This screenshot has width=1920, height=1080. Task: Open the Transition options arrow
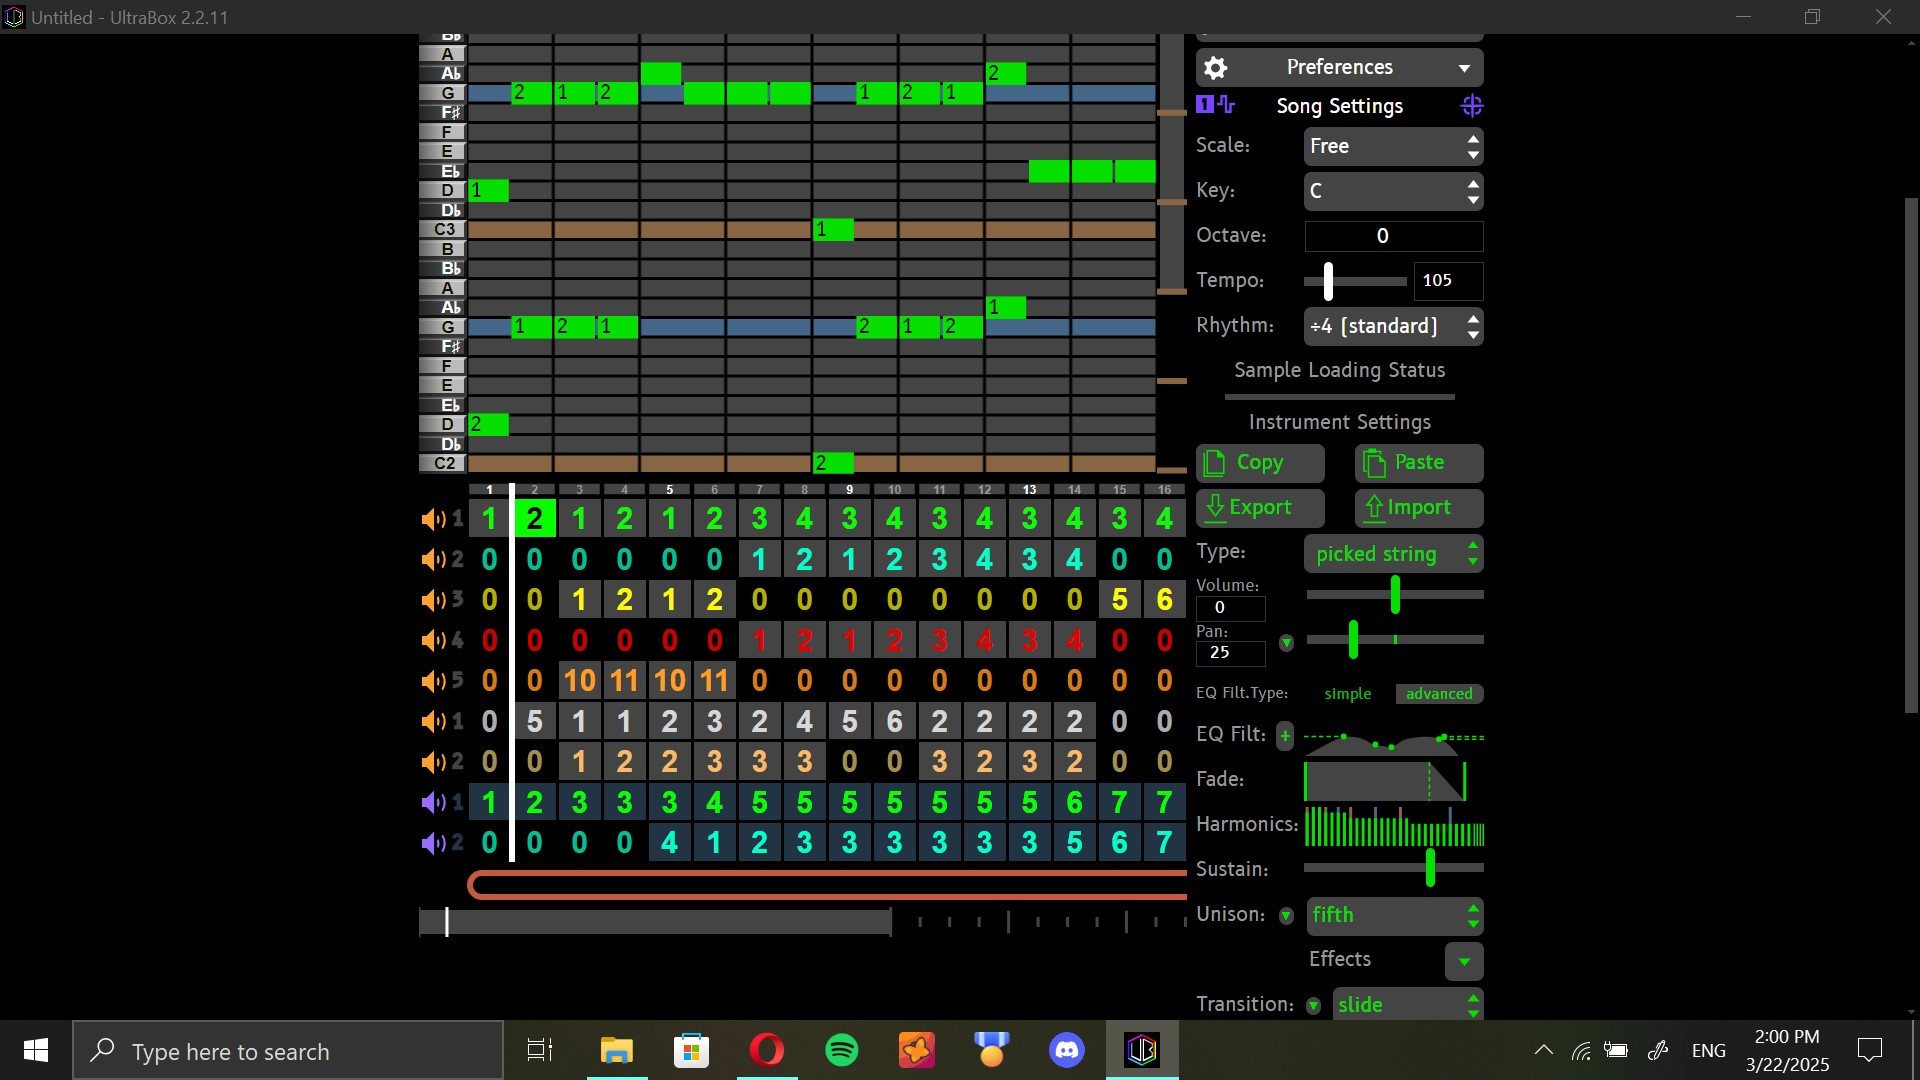[1314, 1006]
